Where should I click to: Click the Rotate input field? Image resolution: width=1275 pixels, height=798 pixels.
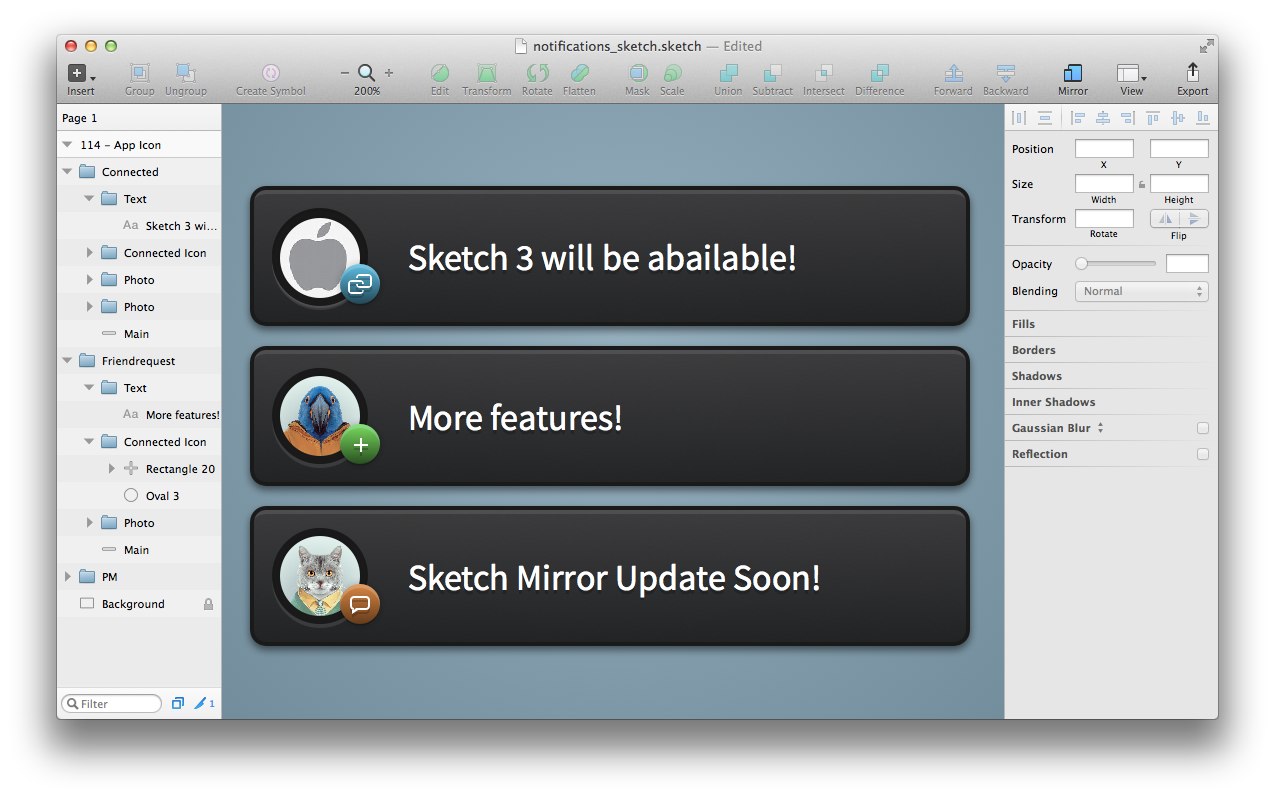pyautogui.click(x=1104, y=219)
